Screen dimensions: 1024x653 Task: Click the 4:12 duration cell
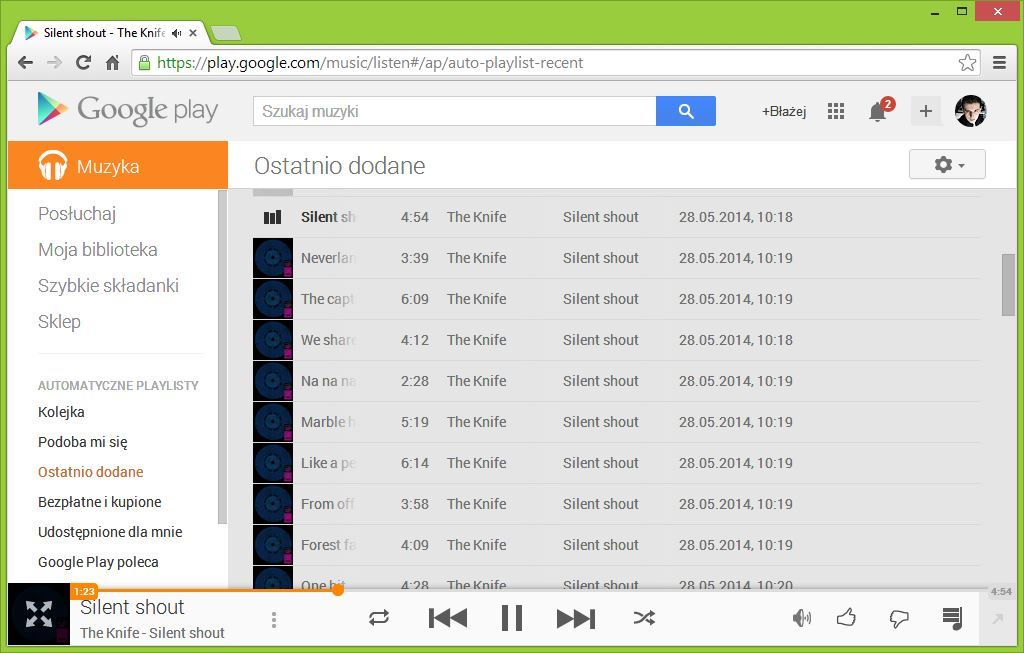point(415,340)
